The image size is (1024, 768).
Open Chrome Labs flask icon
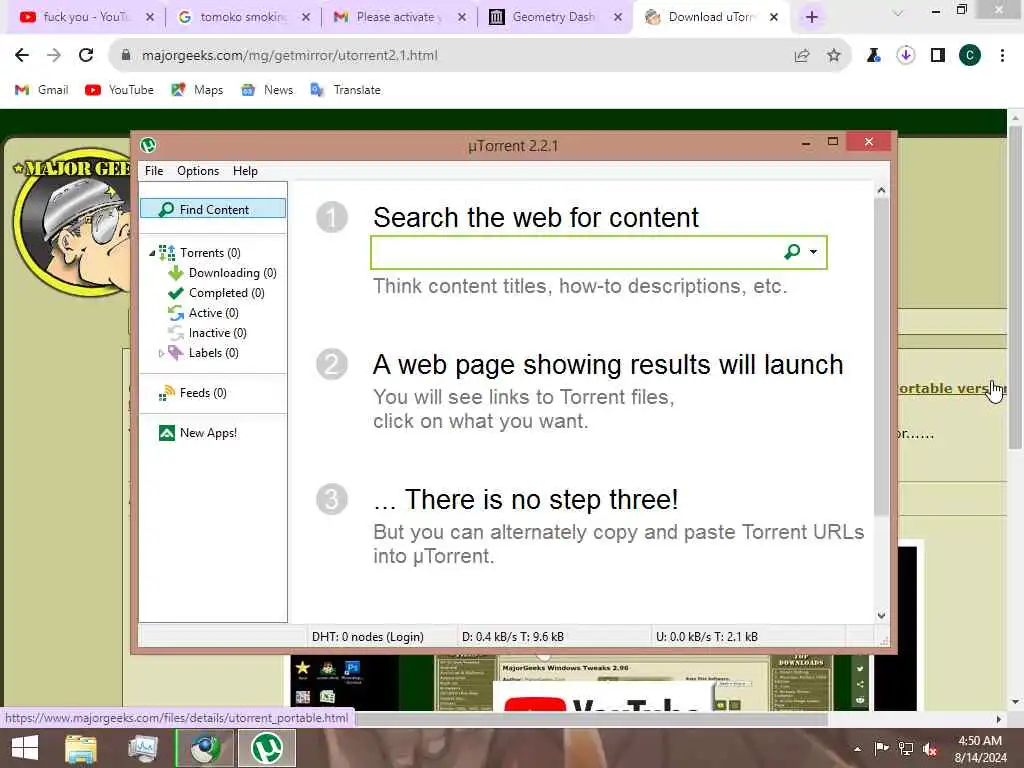pyautogui.click(x=874, y=56)
